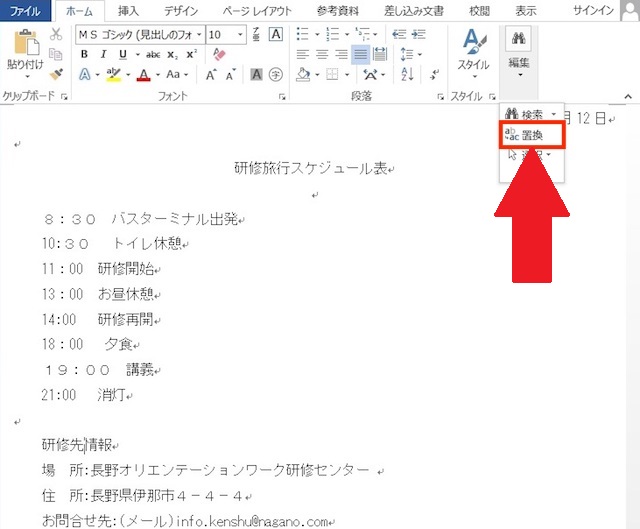Click the Phonetic Guide (ruby) icon
The height and width of the screenshot is (529, 640).
pos(256,34)
